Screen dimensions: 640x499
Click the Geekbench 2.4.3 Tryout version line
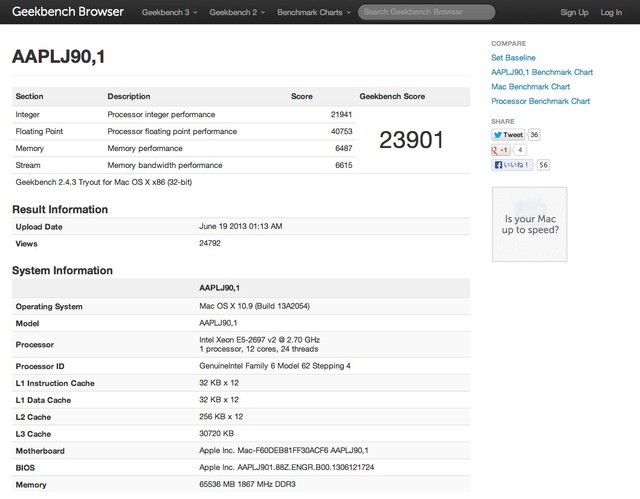[x=104, y=182]
